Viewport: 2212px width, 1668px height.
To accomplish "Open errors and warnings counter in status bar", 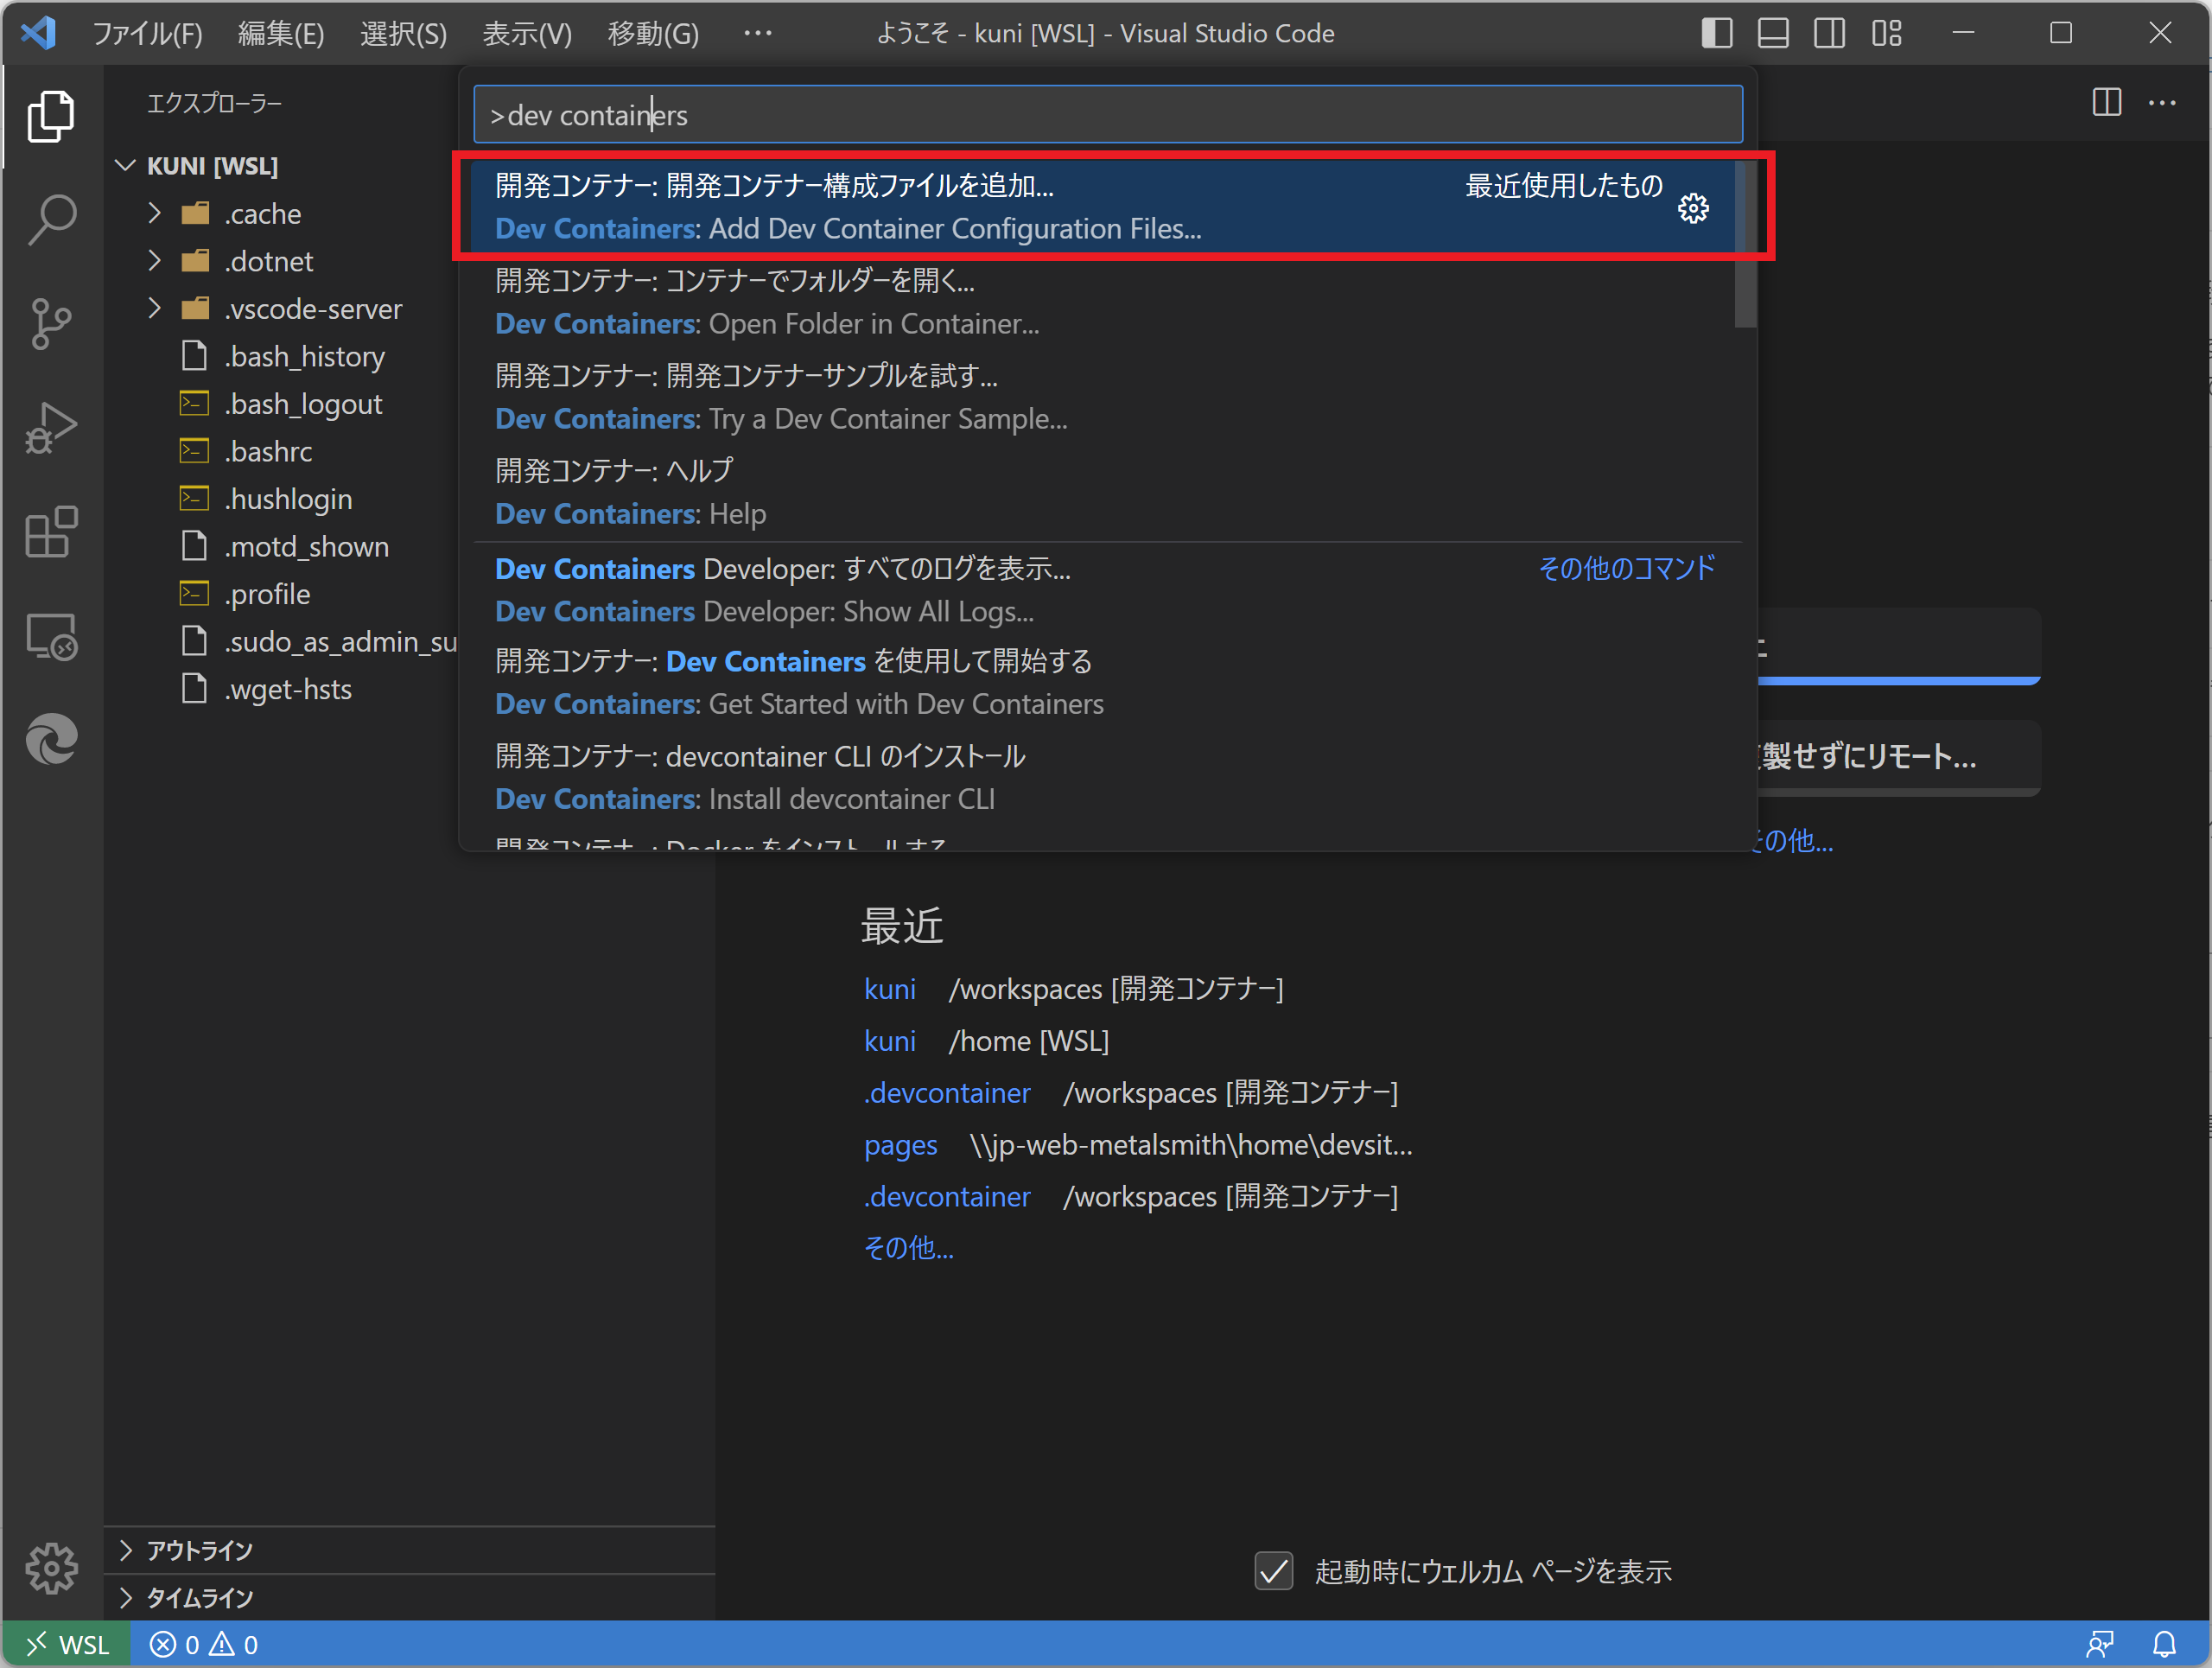I will coord(204,1645).
